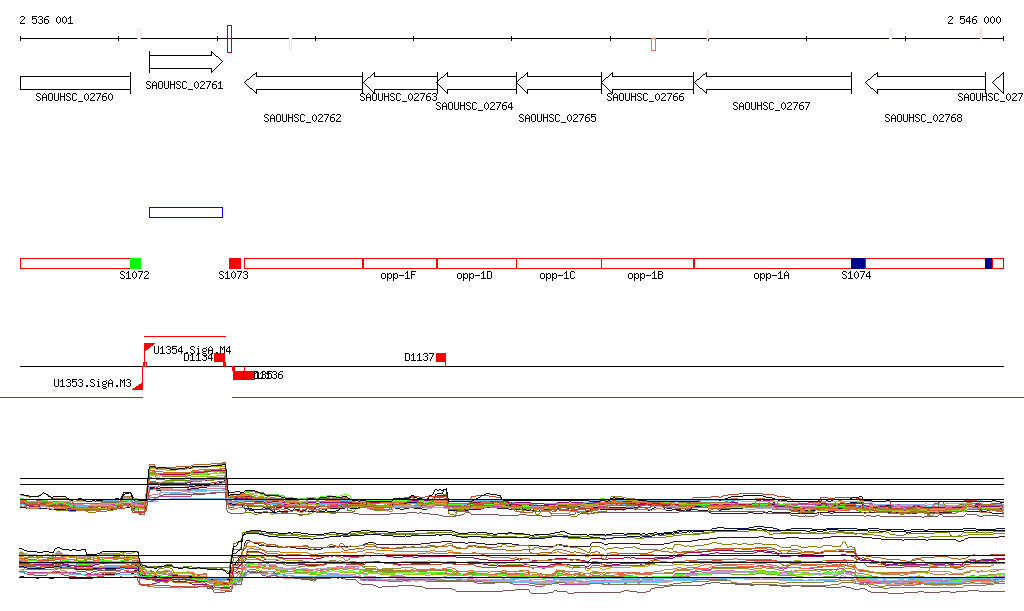Select the opp-1F red segment
1024x611 pixels.
399,263
